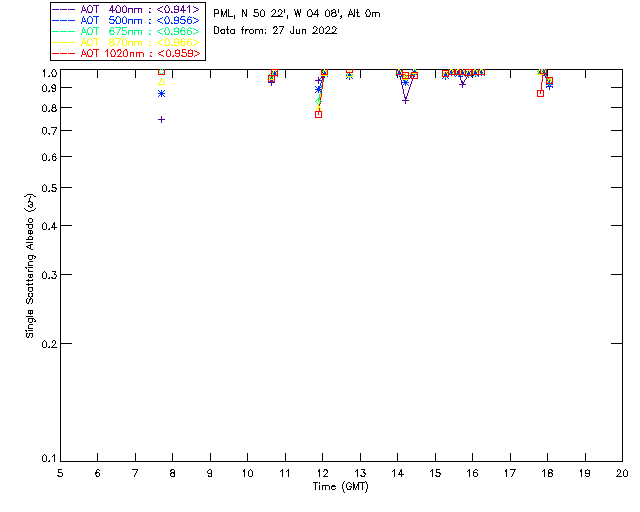Click the 'Data from: 27 Jun 2022' text
Screen dimensions: 640x512
[x=275, y=30]
